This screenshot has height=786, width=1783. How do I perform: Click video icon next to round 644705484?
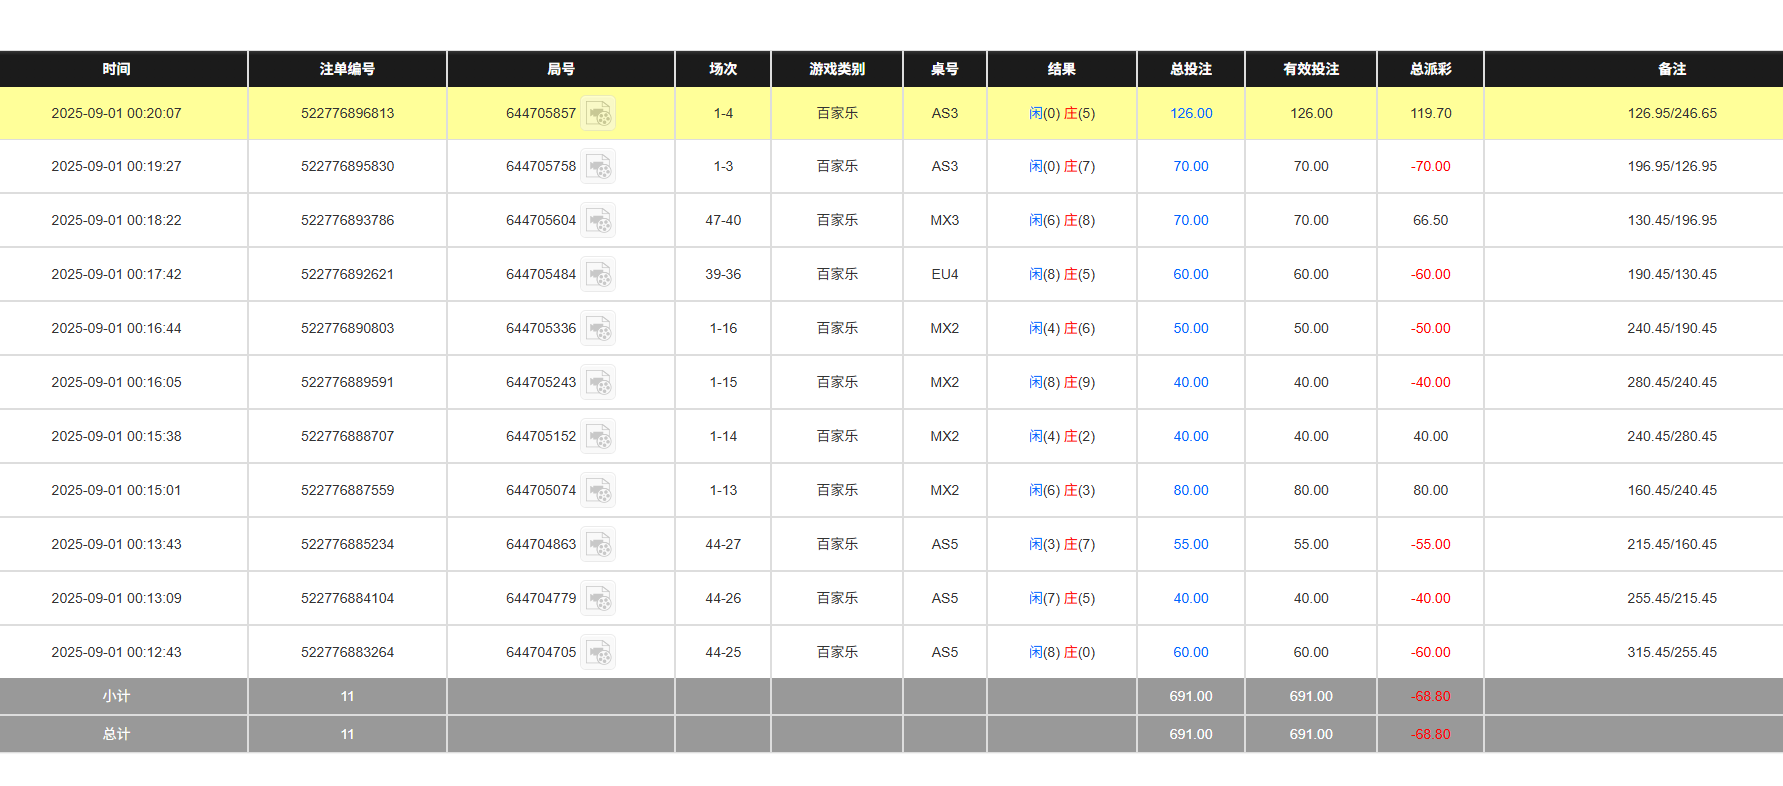(598, 275)
